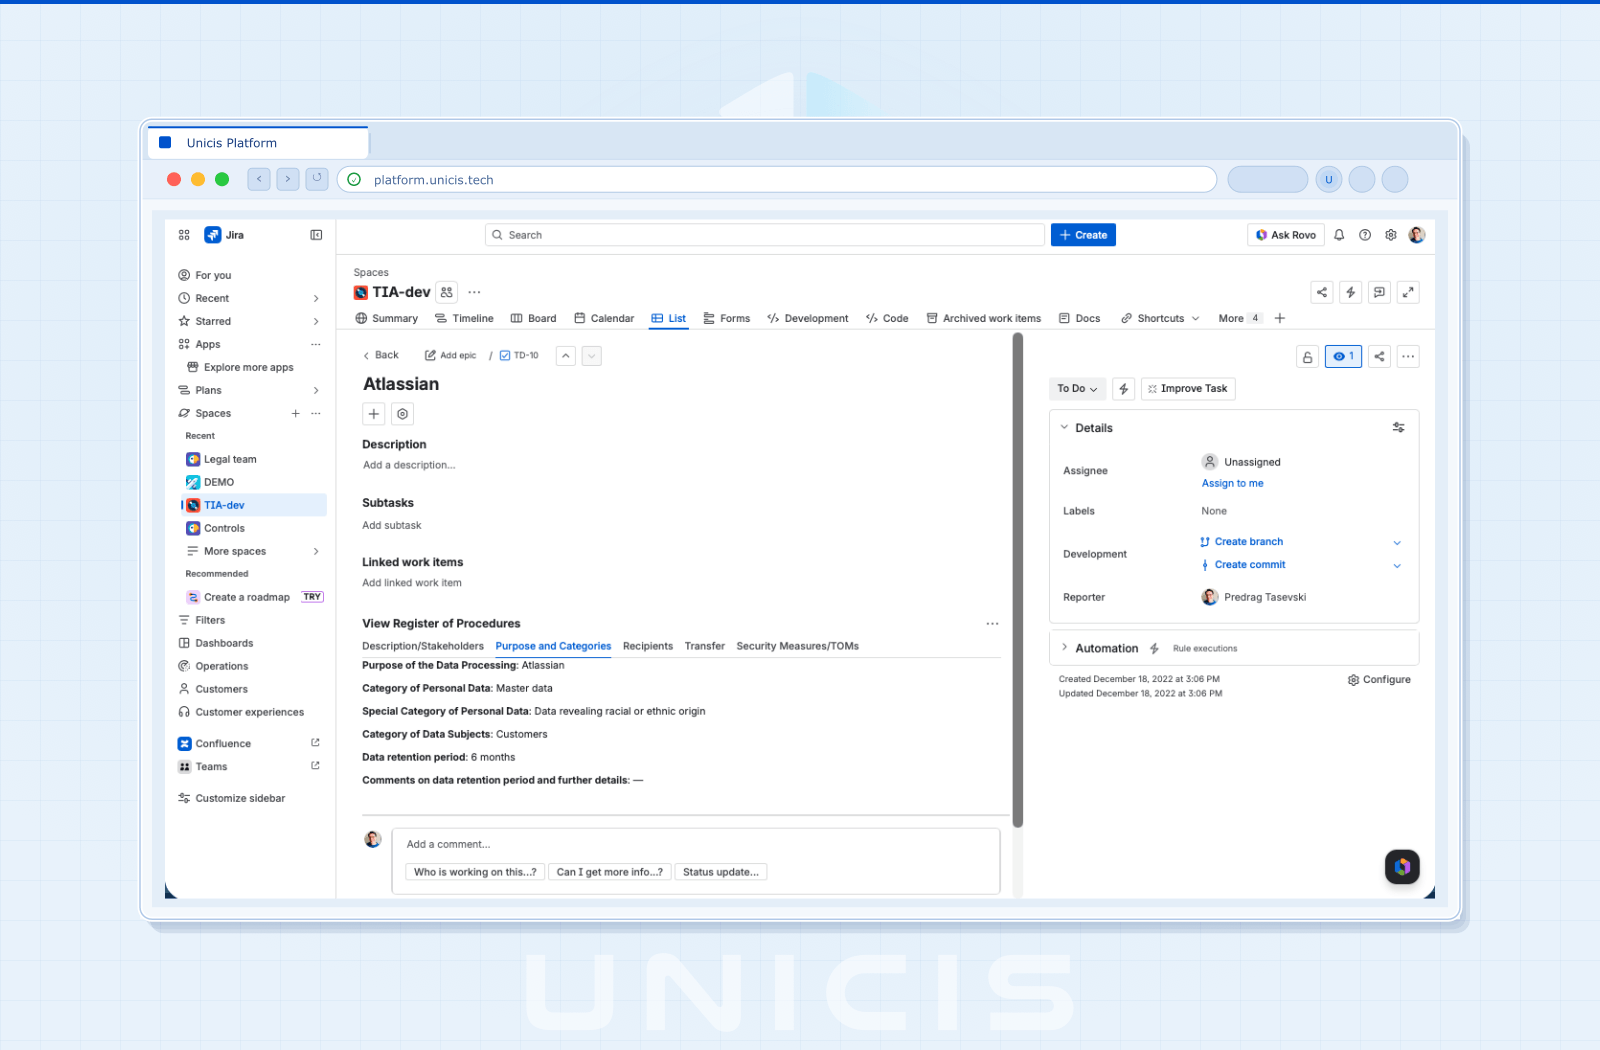Open the app switcher grid icon
Viewport: 1600px width, 1050px height.
click(x=184, y=235)
